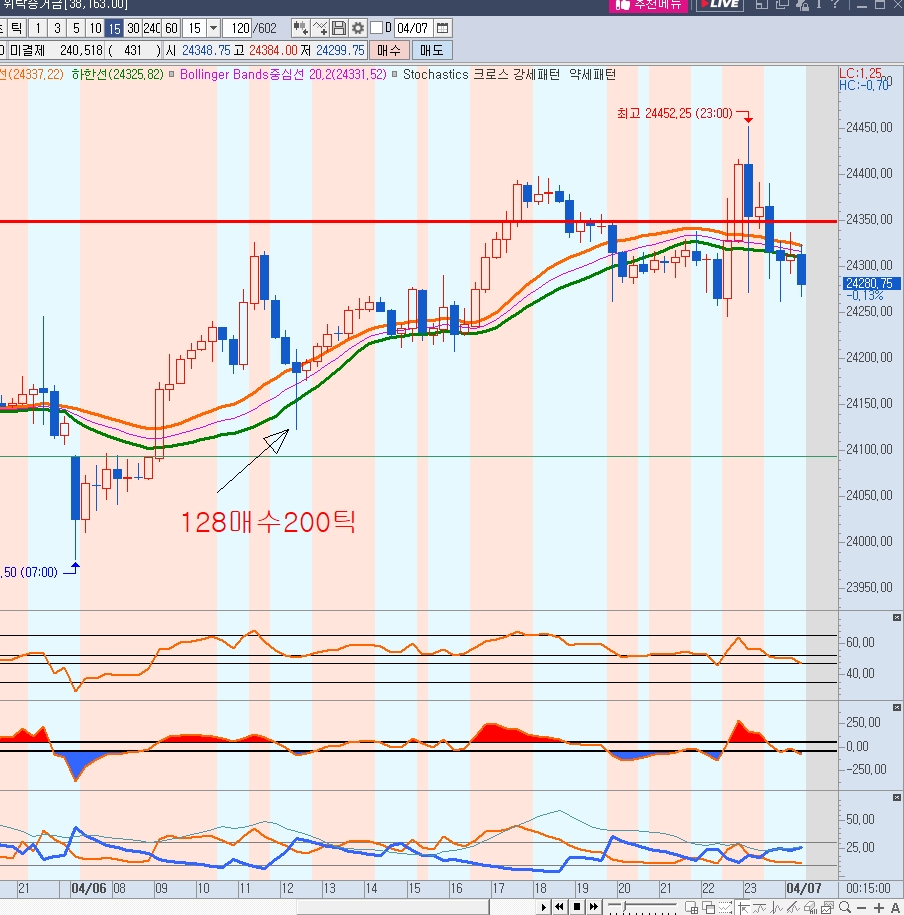Click the settings gear icon in chart toolbar

[x=357, y=28]
